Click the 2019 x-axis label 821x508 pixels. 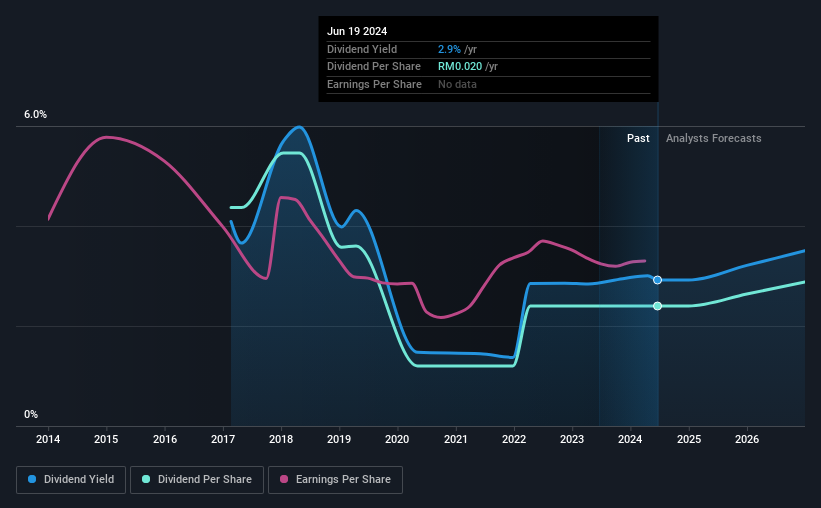(339, 439)
